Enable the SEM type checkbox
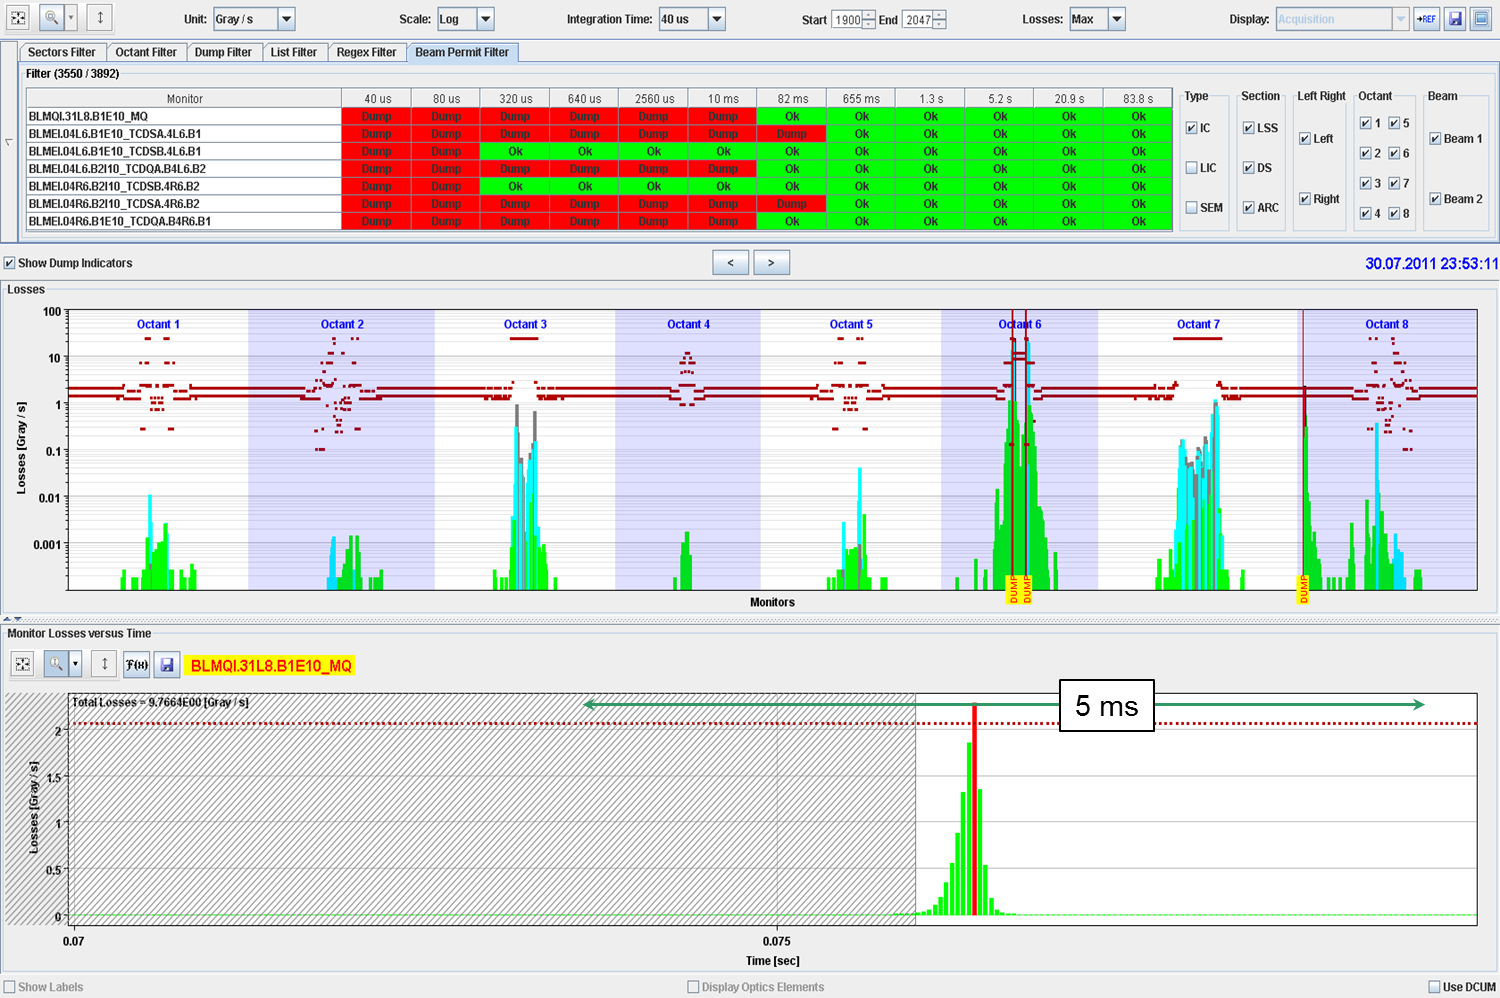 point(1191,208)
